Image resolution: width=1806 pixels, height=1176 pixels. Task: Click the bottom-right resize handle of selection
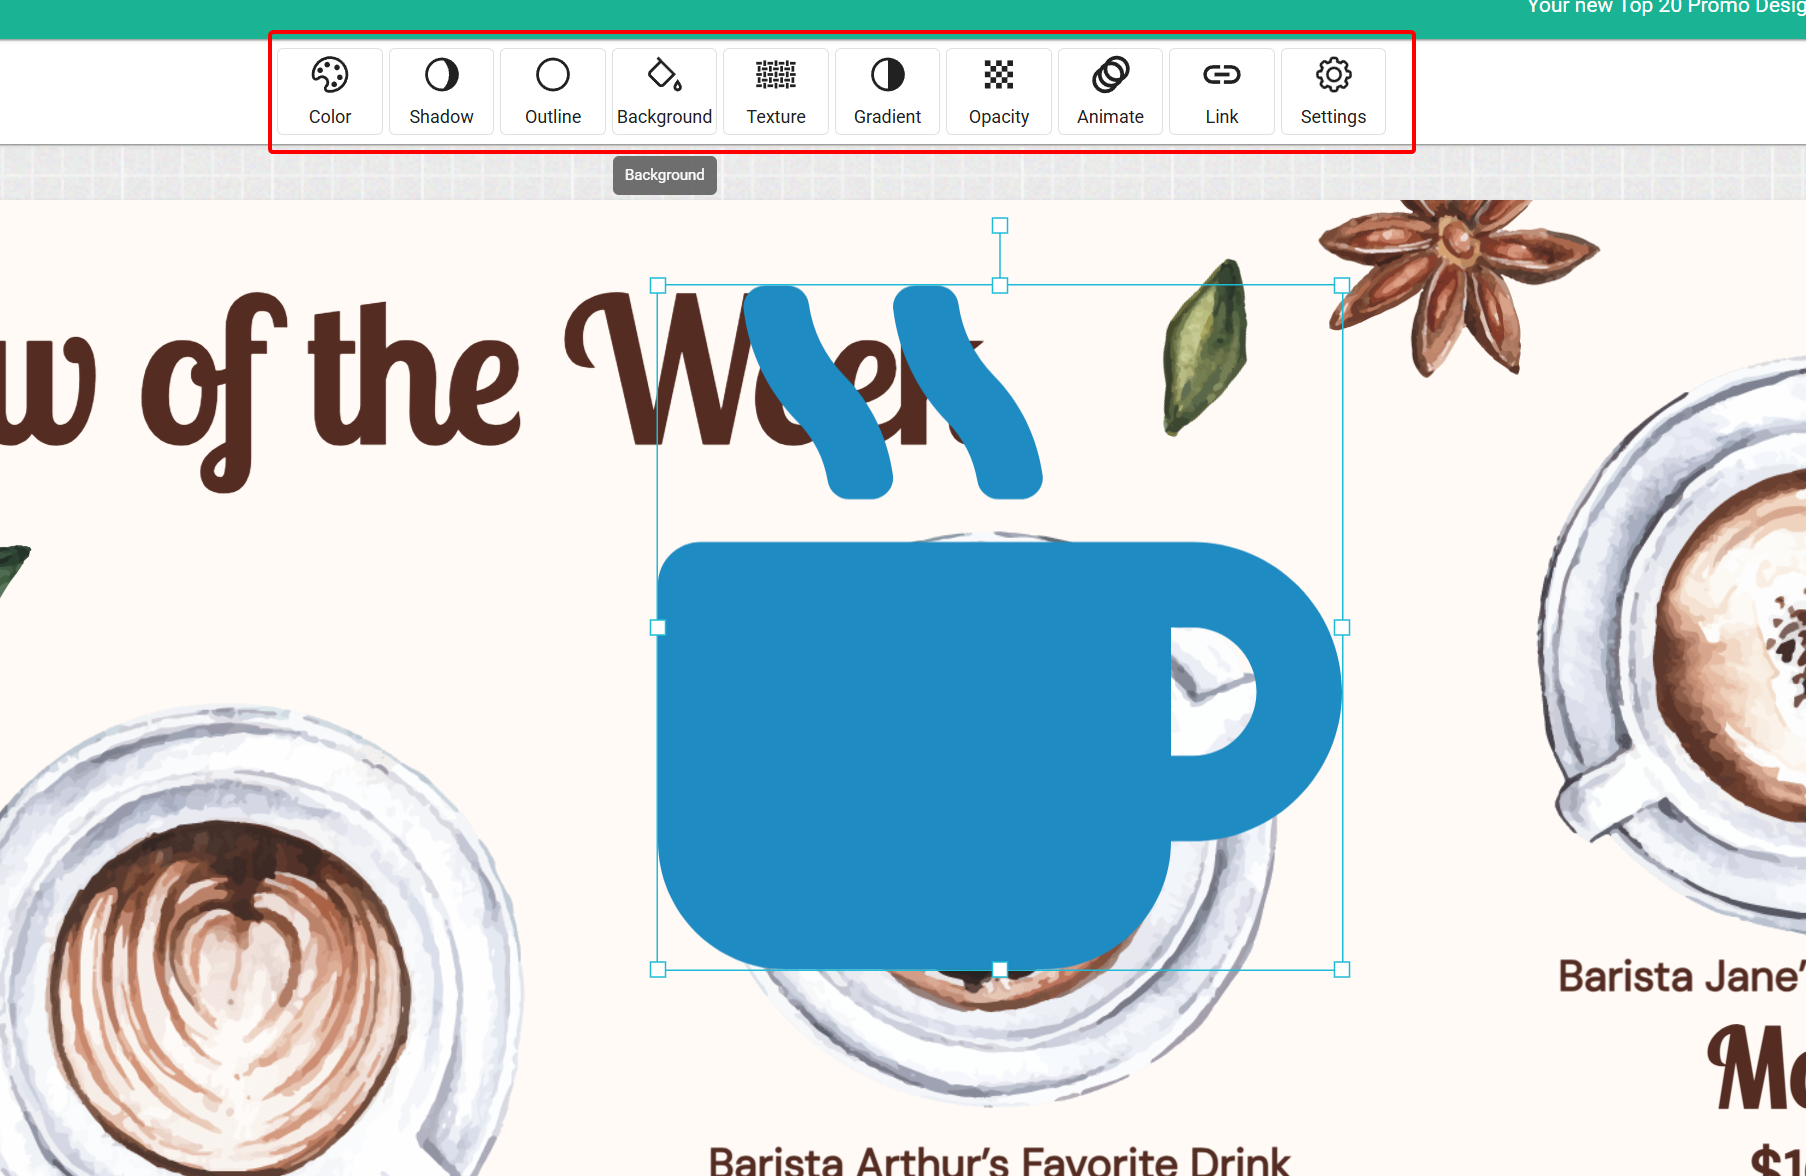(x=1342, y=970)
